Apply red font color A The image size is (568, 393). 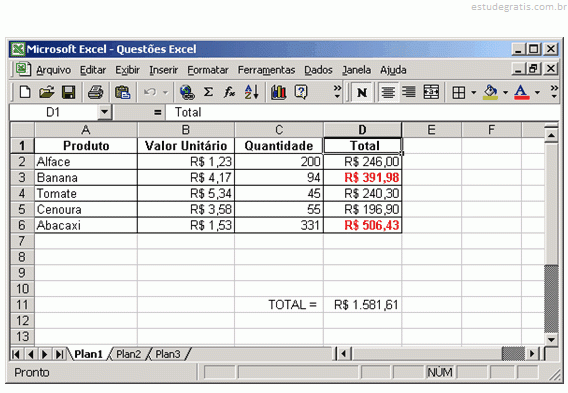point(522,92)
